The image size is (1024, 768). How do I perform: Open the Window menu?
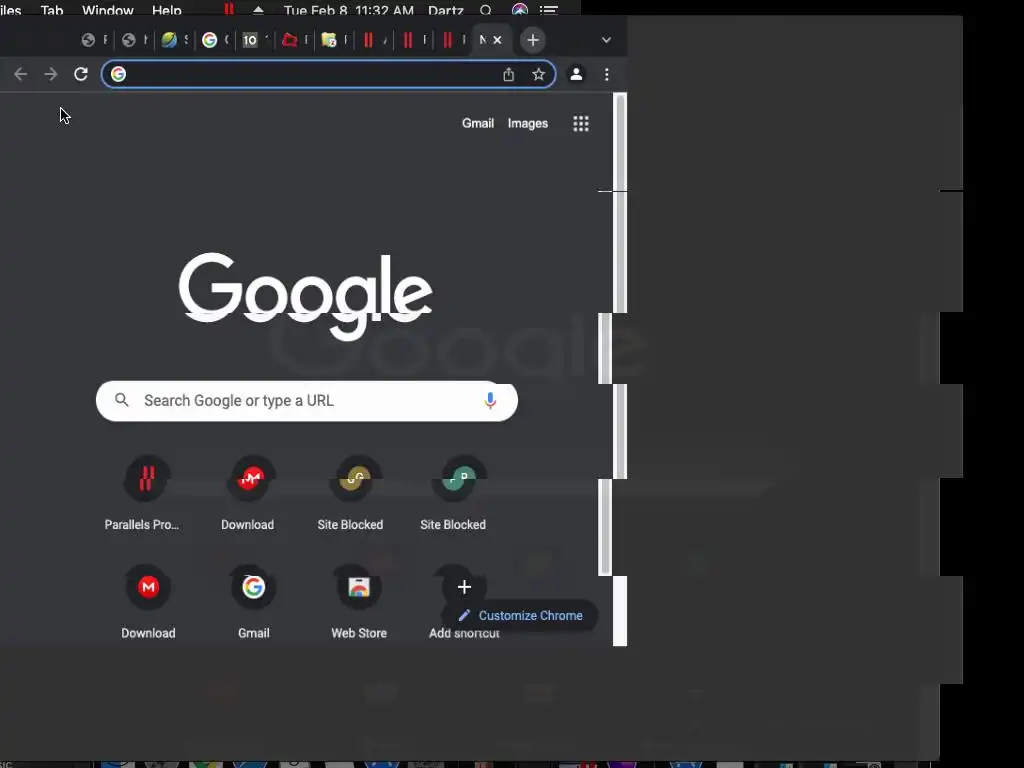[108, 10]
